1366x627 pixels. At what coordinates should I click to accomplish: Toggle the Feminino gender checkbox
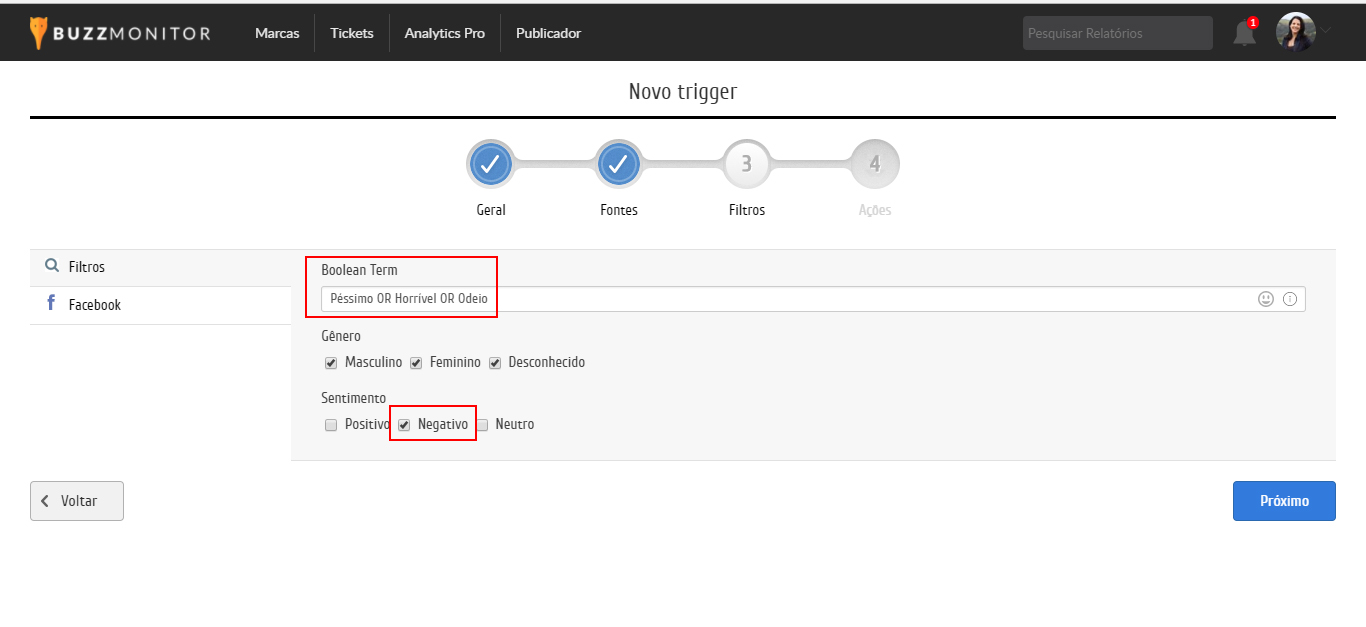coord(416,363)
